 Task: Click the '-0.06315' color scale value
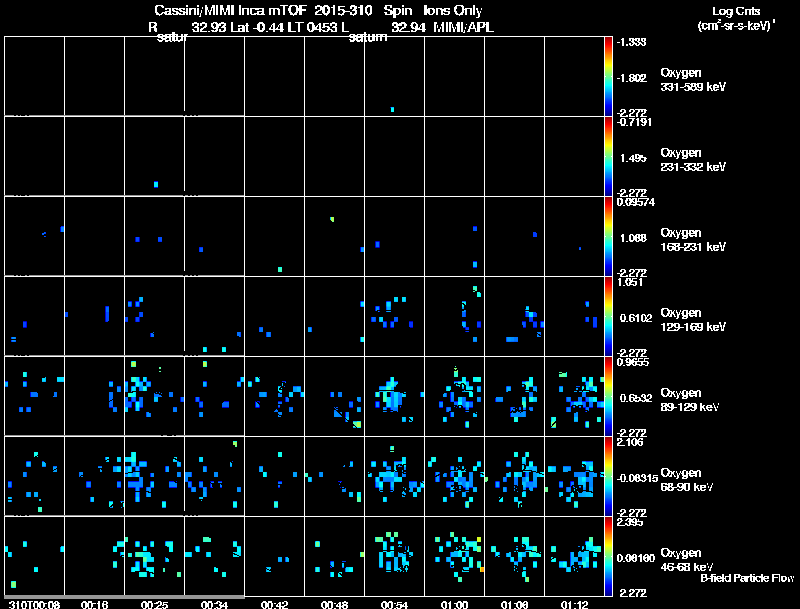click(x=637, y=478)
